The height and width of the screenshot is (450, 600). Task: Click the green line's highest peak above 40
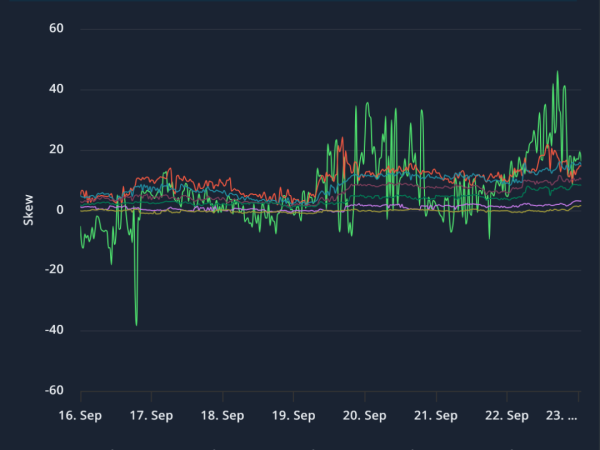click(x=557, y=72)
